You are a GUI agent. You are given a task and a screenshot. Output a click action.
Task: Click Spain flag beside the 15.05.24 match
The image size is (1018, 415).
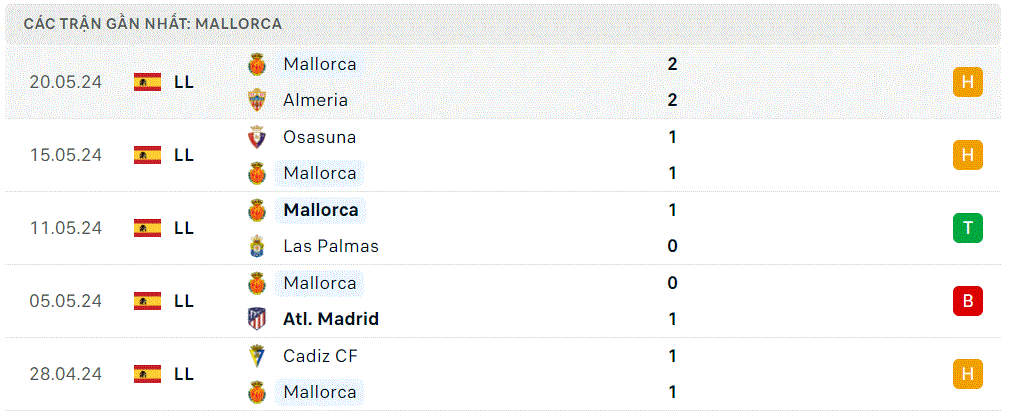click(147, 155)
